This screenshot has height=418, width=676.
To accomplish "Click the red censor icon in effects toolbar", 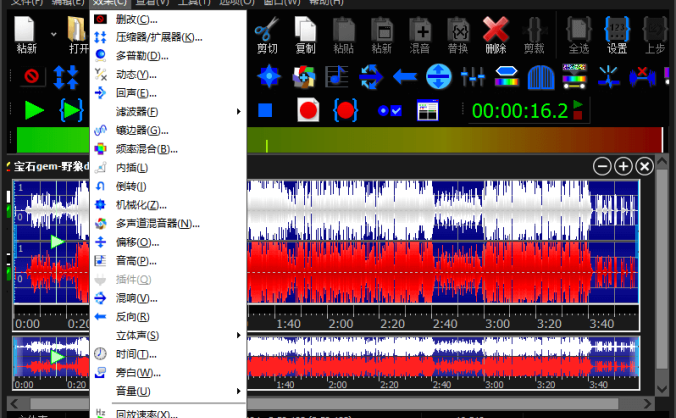I will coord(32,77).
